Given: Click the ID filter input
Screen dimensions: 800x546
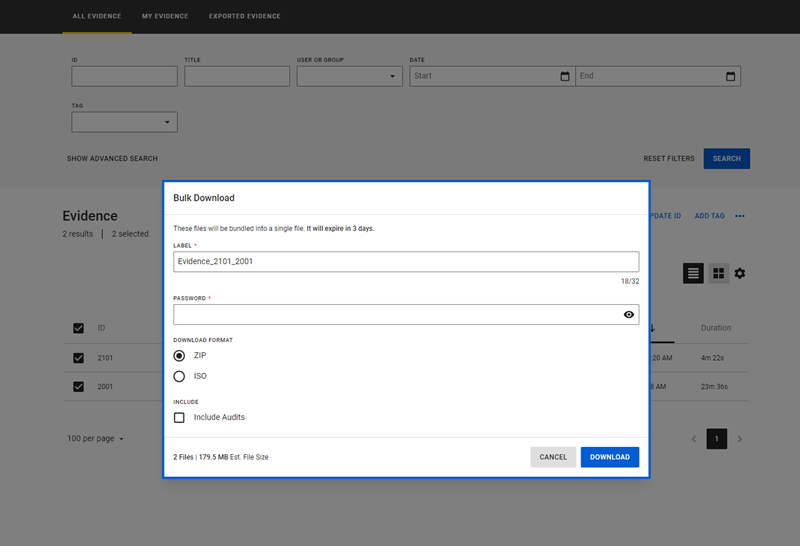Looking at the screenshot, I should point(124,76).
